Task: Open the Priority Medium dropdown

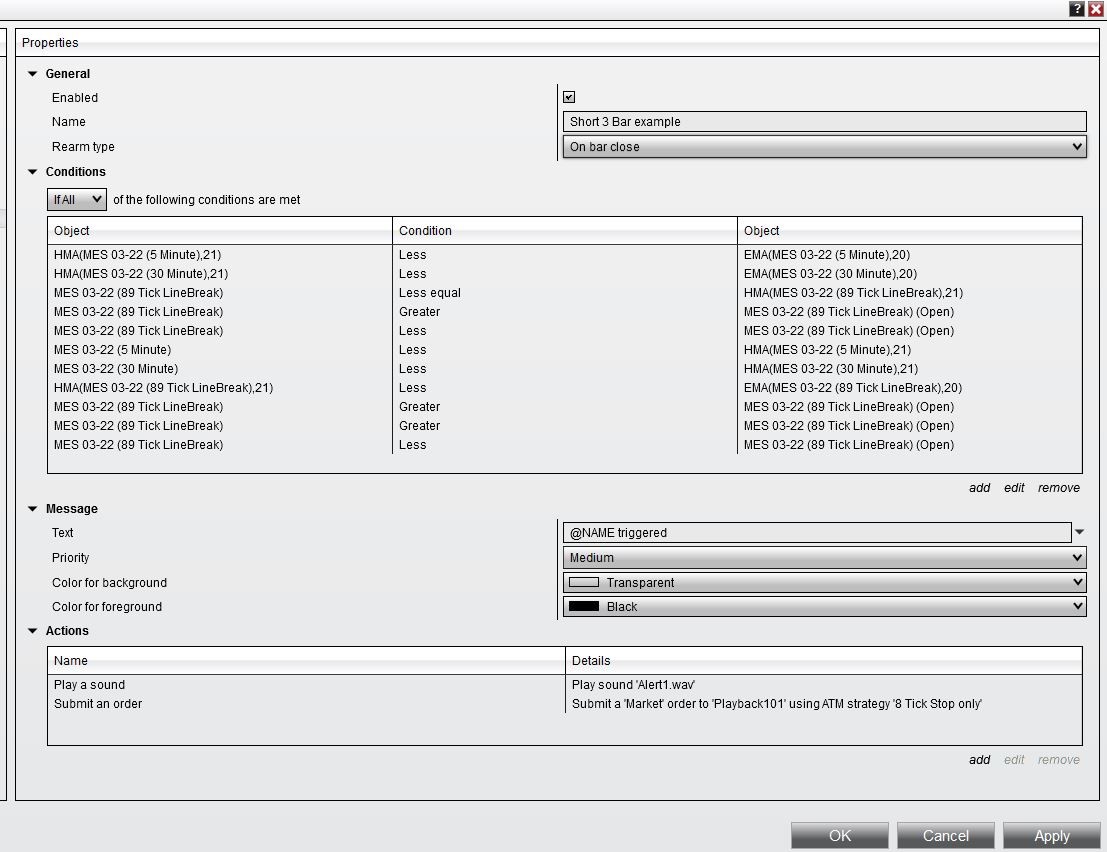Action: click(x=824, y=558)
